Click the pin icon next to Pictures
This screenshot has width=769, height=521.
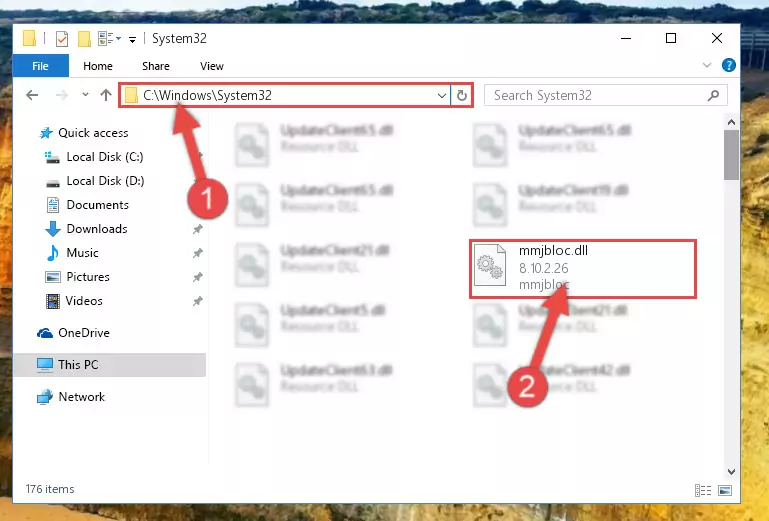[197, 277]
